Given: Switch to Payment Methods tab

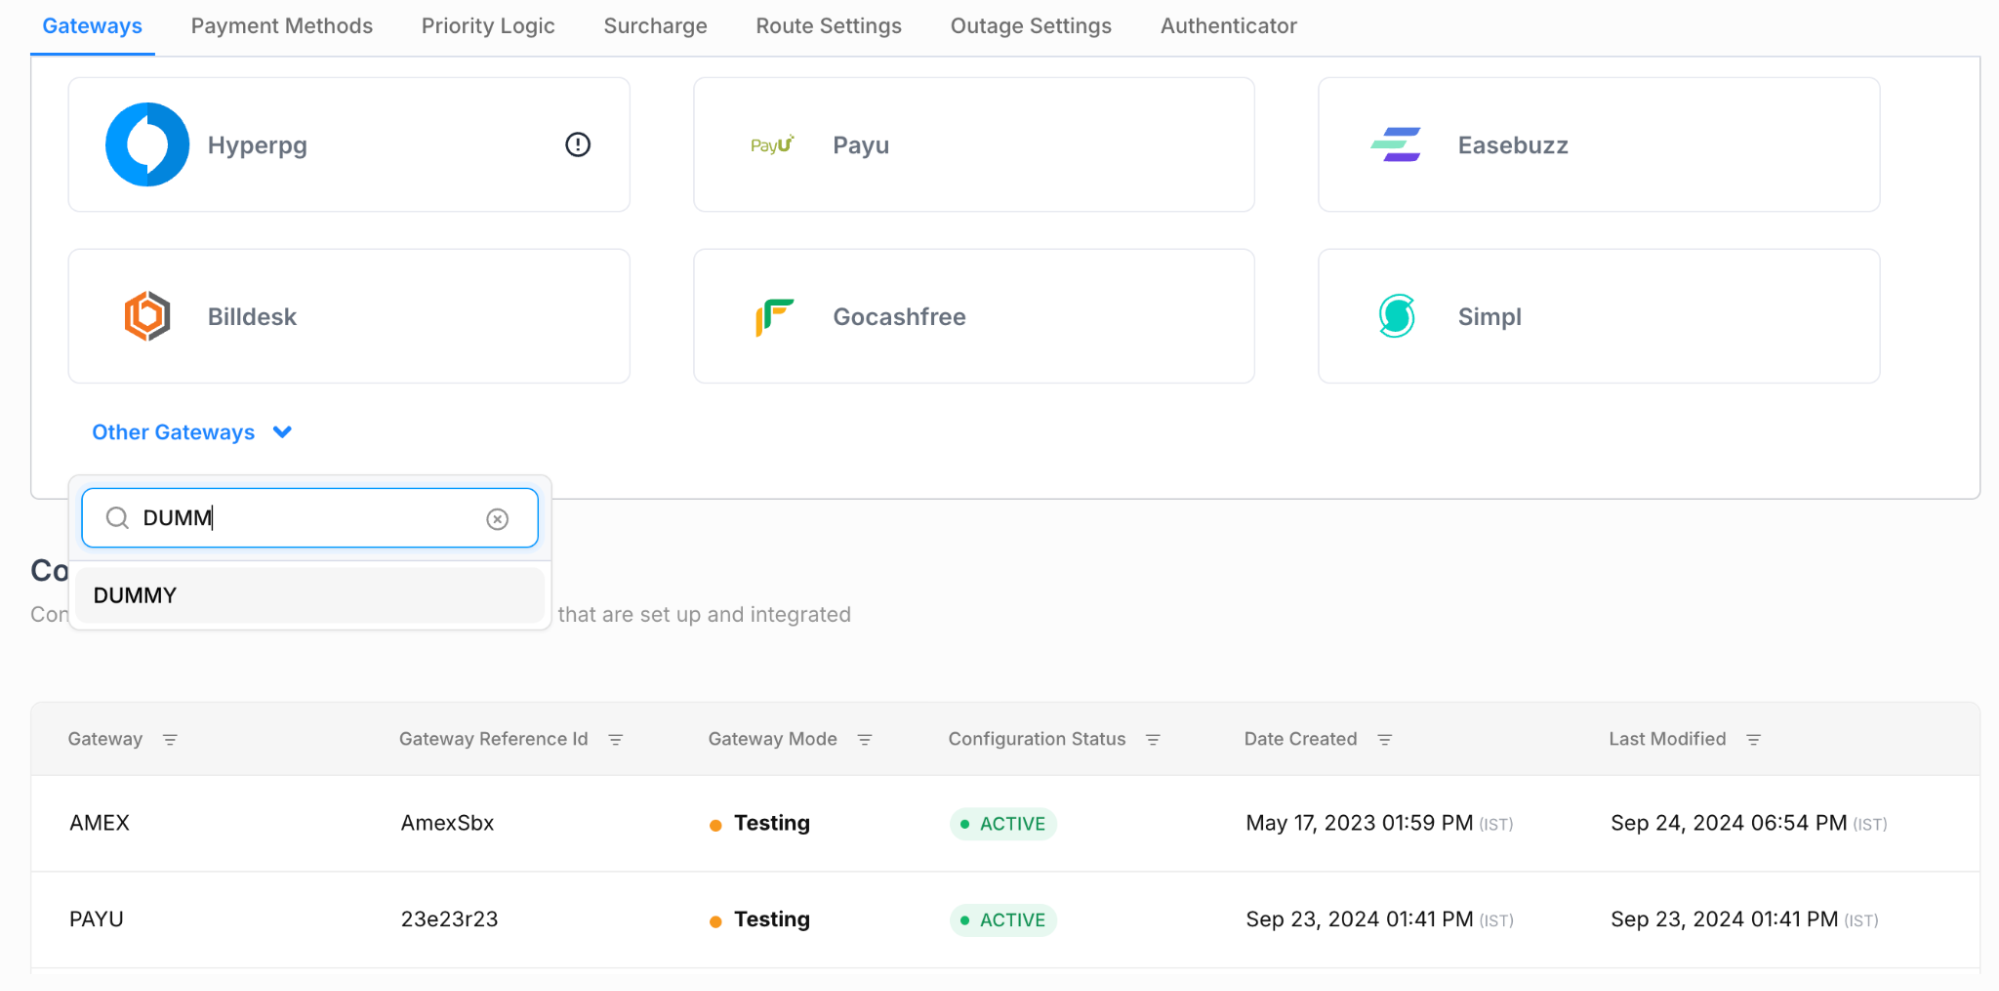Looking at the screenshot, I should tap(281, 26).
